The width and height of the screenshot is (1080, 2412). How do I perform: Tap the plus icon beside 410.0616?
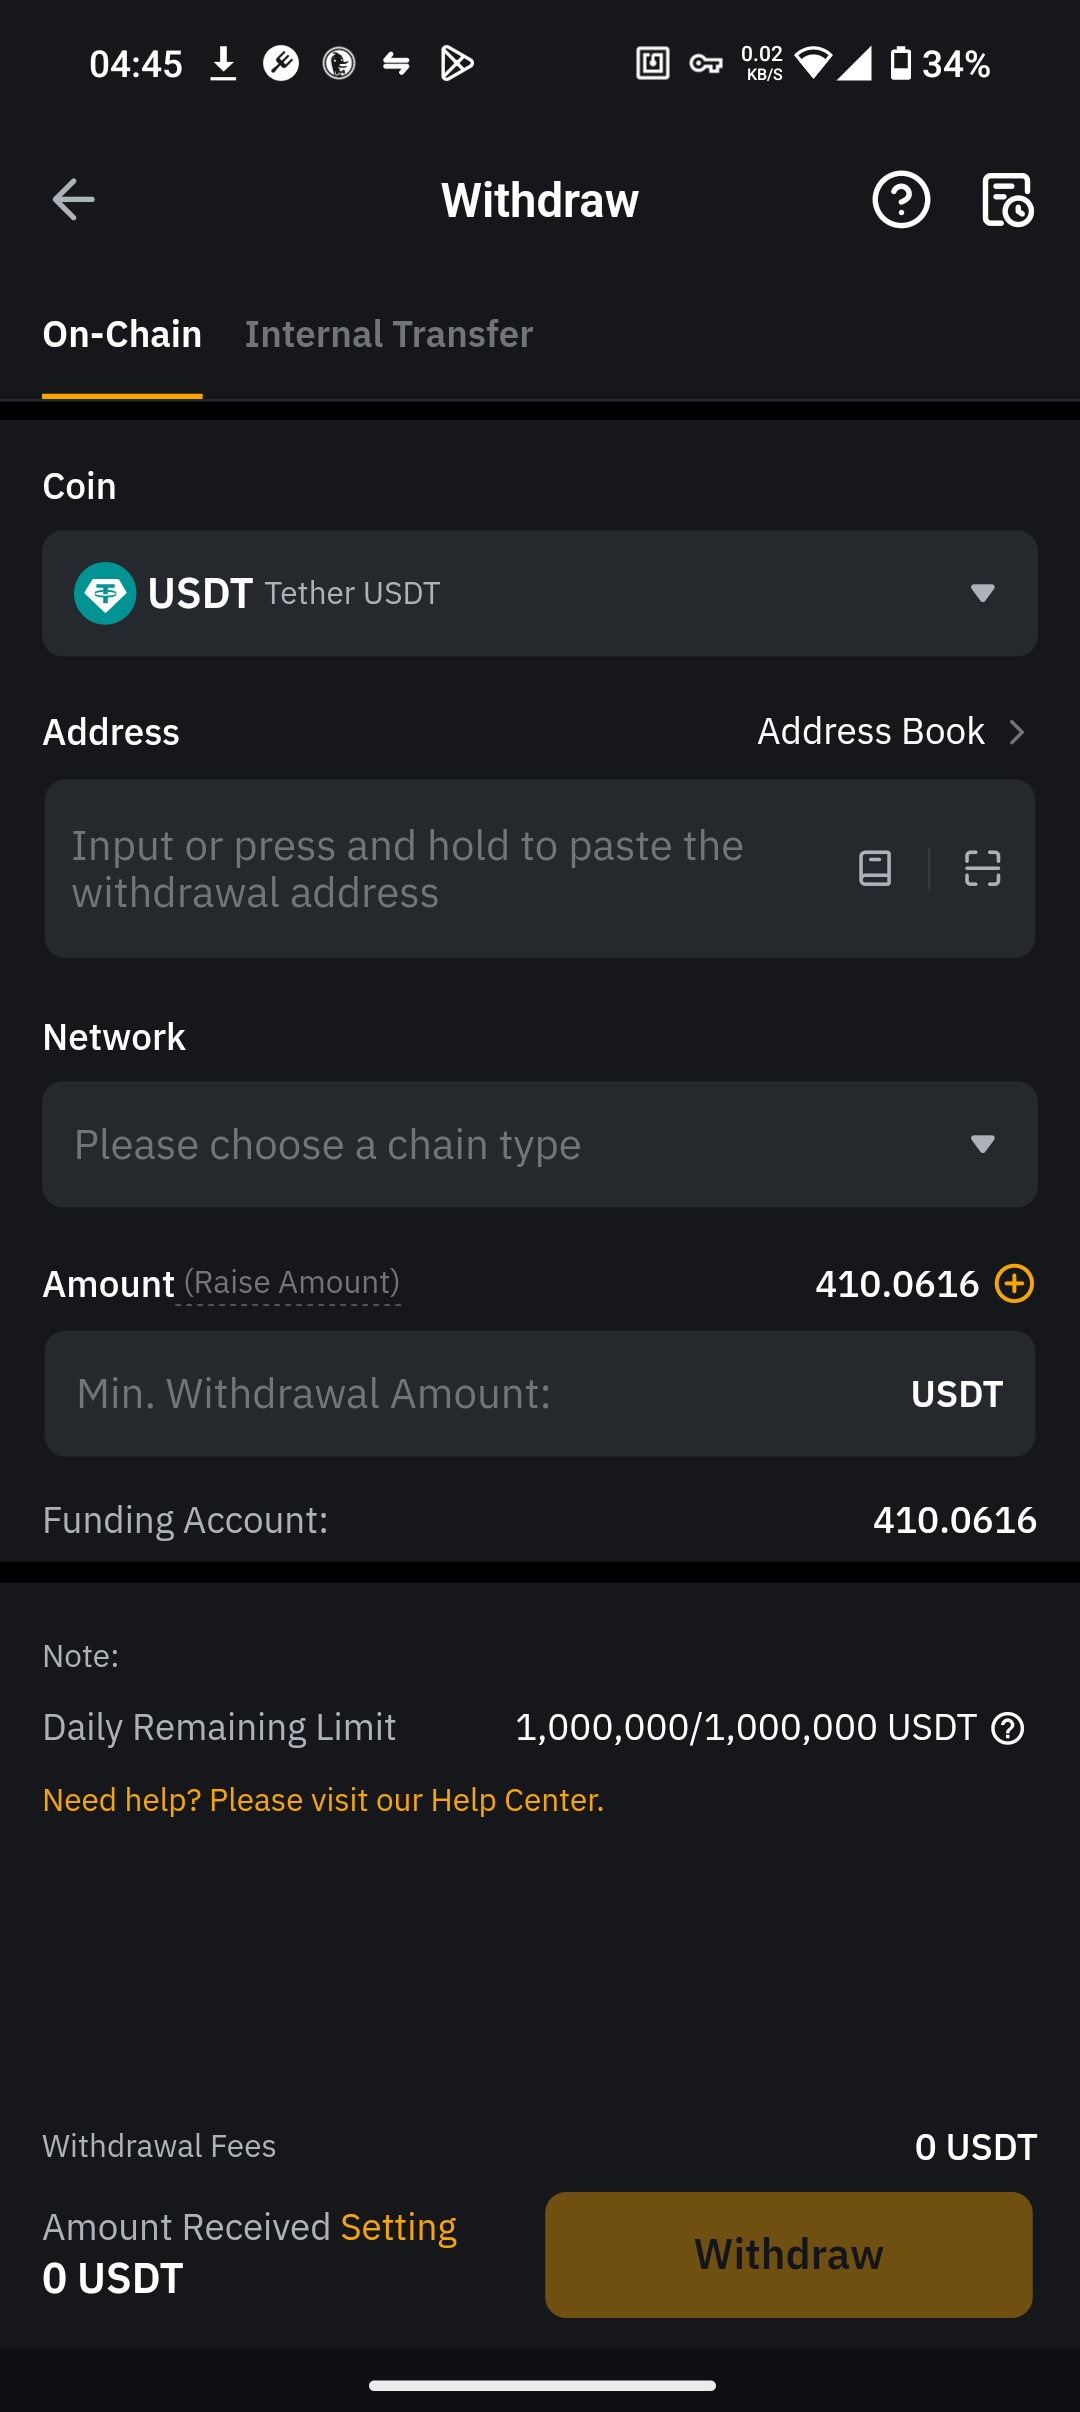(x=1014, y=1283)
